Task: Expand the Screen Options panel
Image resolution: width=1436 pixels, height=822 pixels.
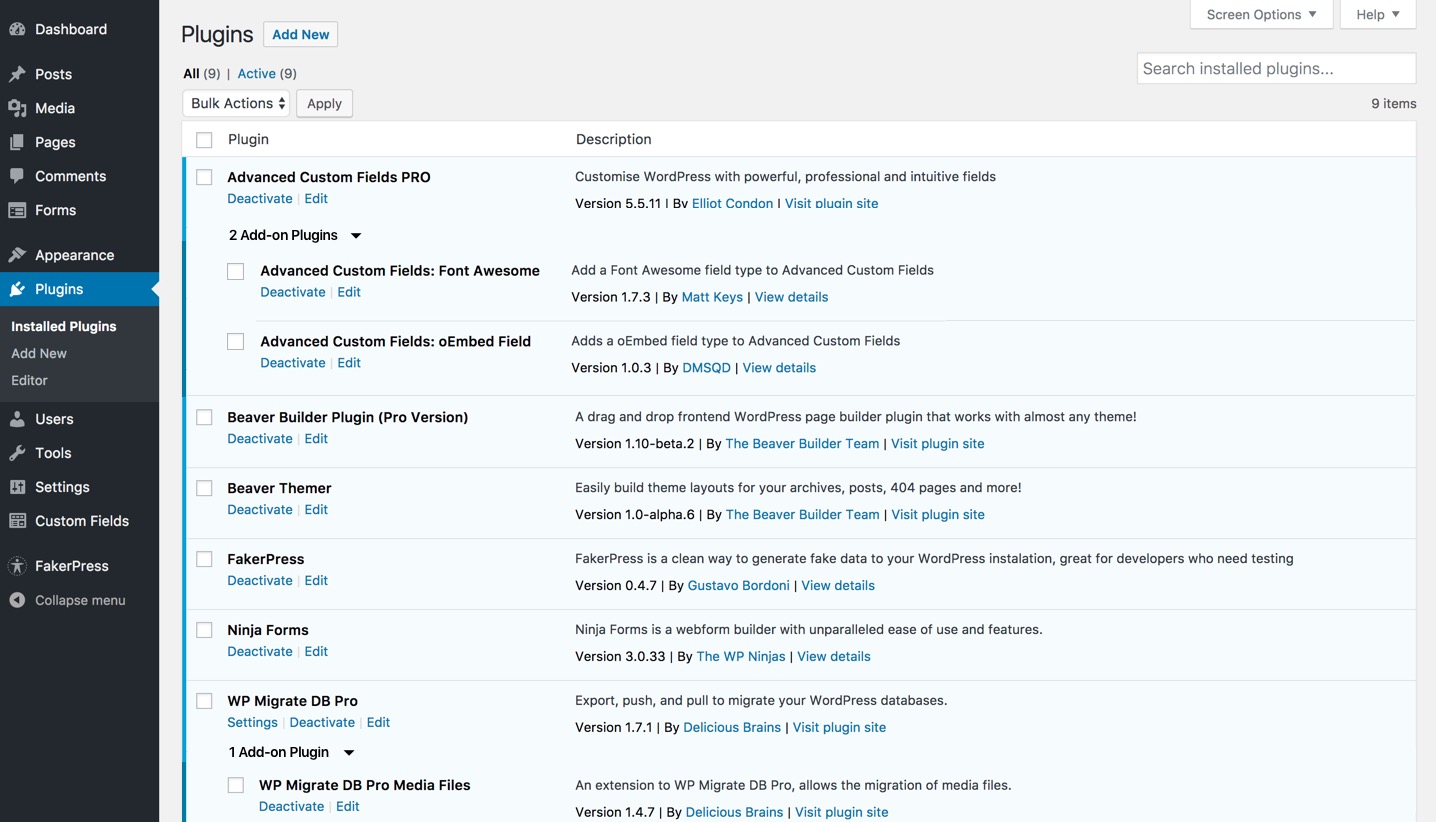Action: click(x=1261, y=14)
